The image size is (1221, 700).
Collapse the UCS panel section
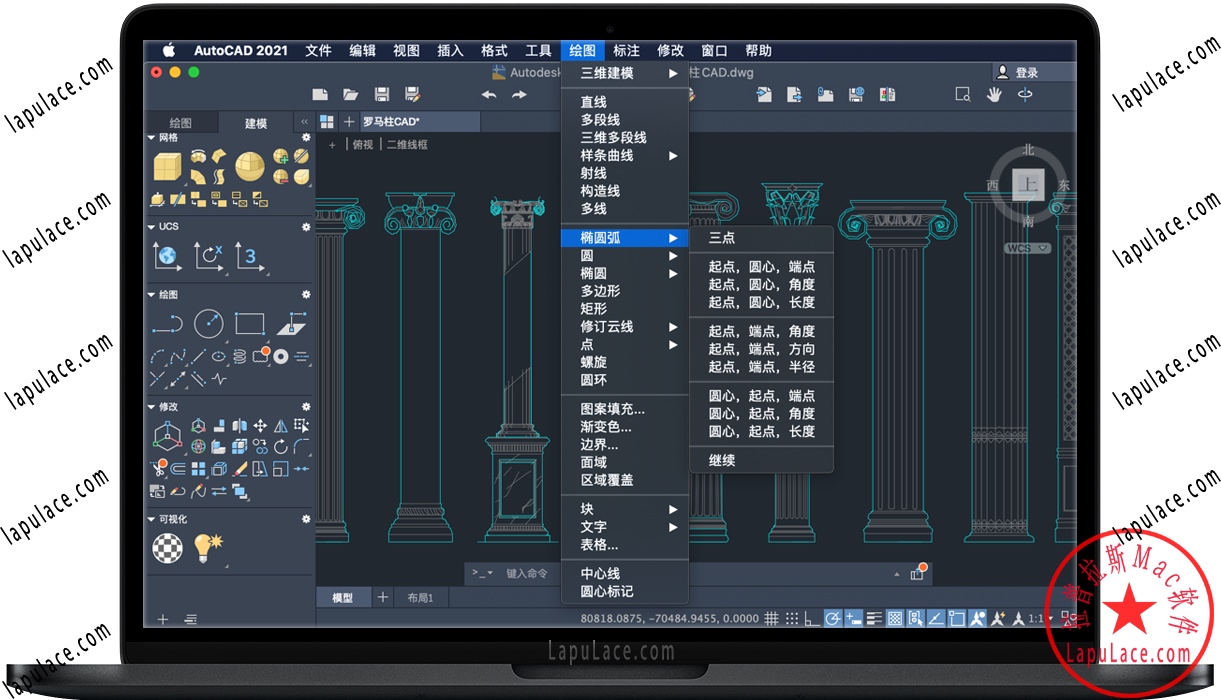(151, 227)
